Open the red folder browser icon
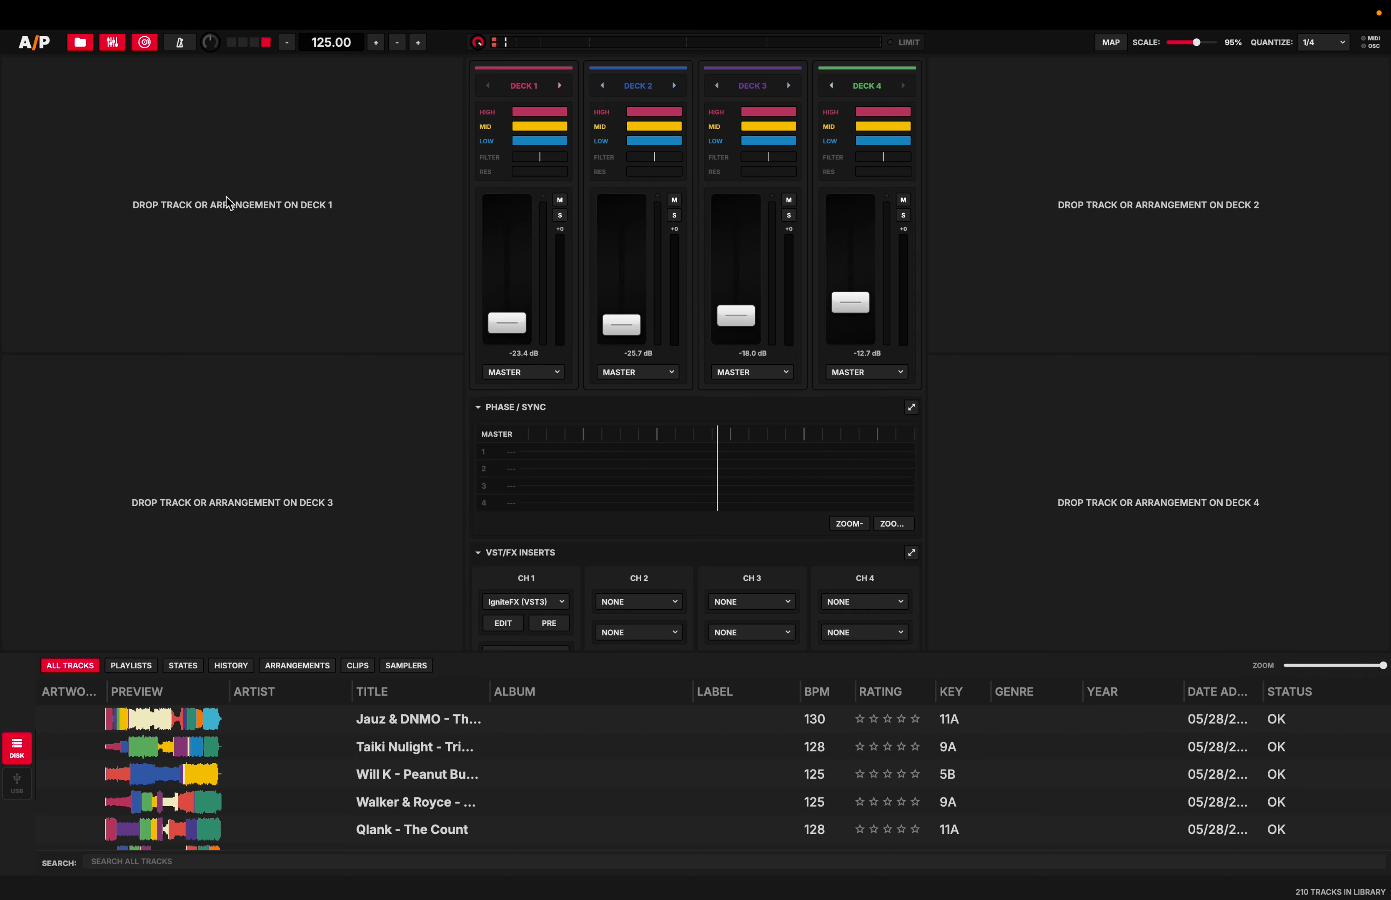The height and width of the screenshot is (900, 1391). coord(80,42)
